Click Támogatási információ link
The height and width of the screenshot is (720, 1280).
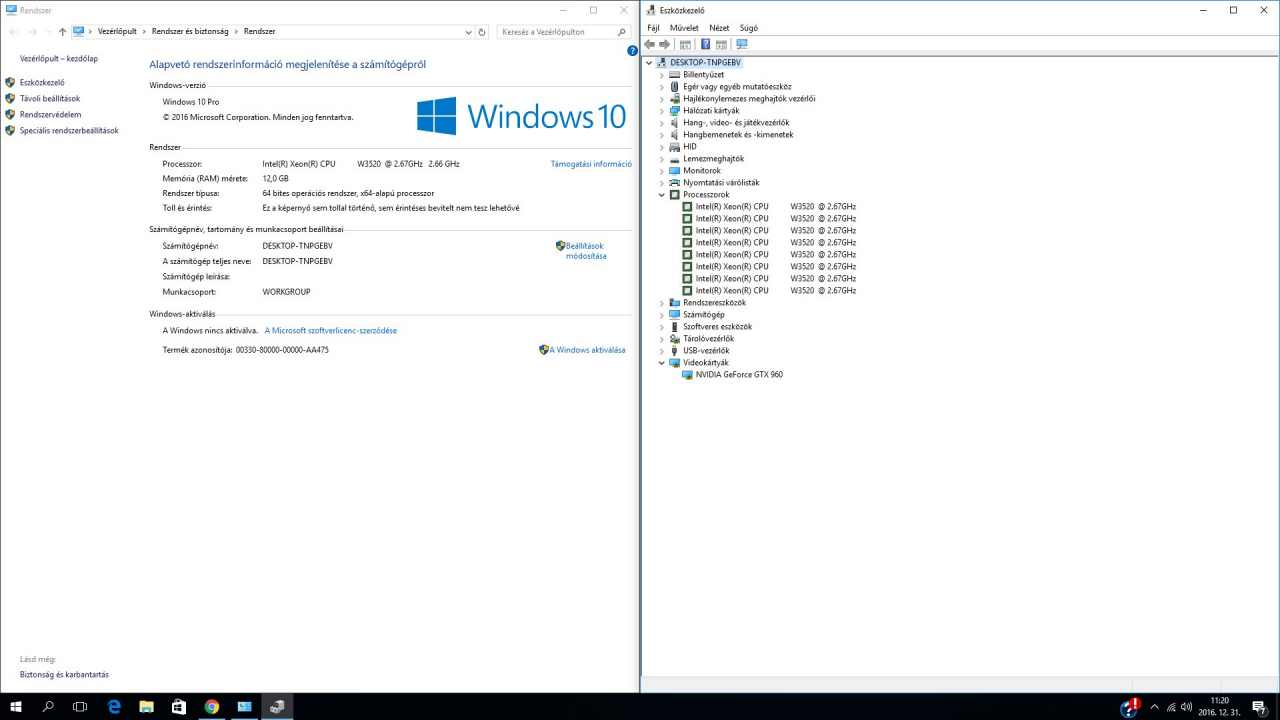click(x=591, y=164)
